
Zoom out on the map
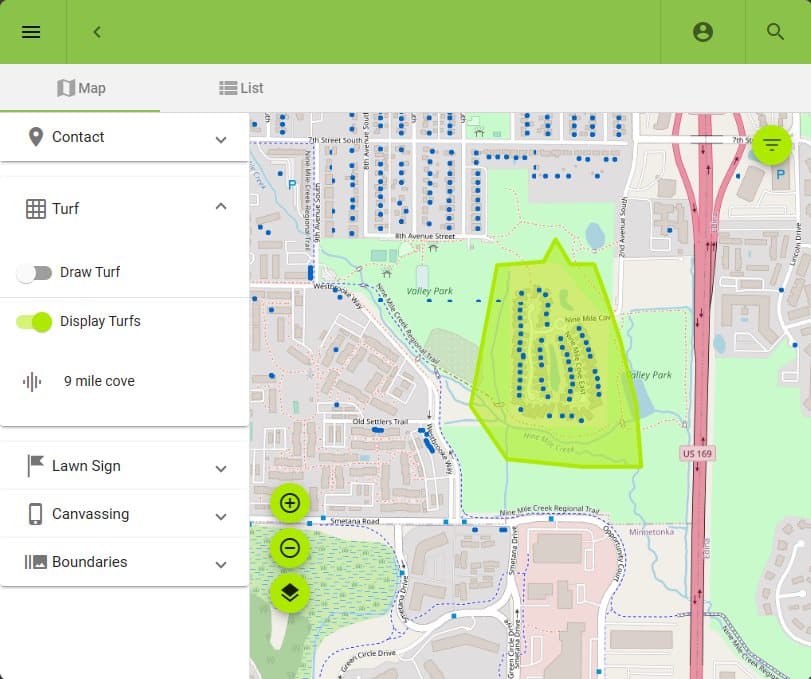(290, 548)
